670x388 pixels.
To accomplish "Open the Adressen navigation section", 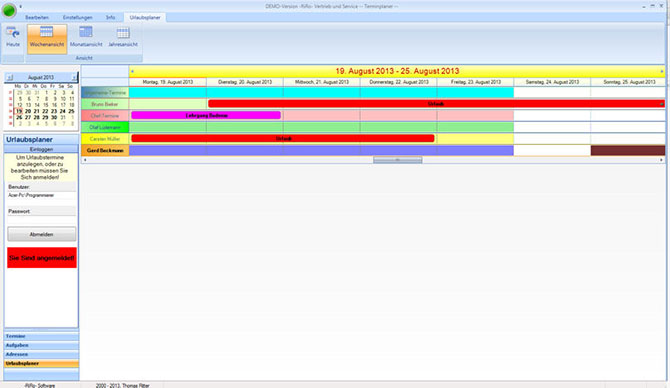I will 41,355.
